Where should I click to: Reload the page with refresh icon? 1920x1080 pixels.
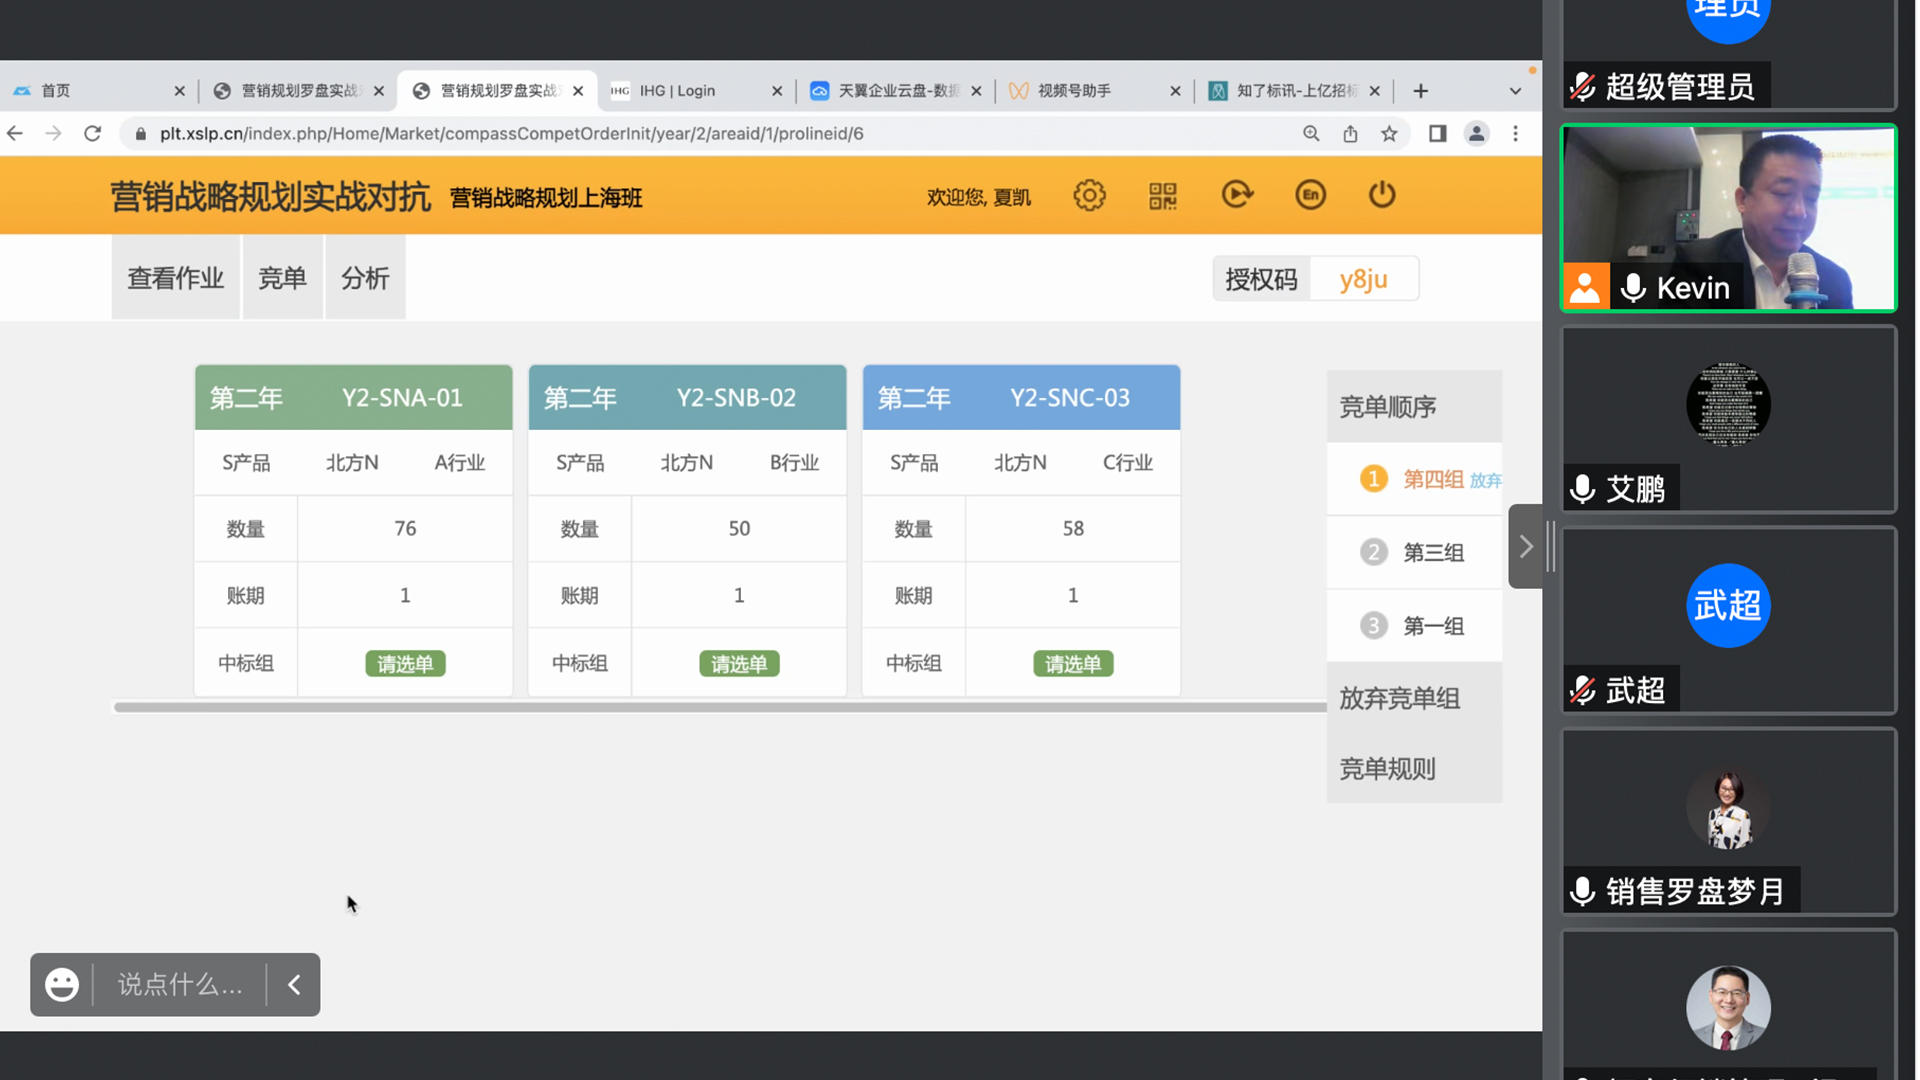92,134
